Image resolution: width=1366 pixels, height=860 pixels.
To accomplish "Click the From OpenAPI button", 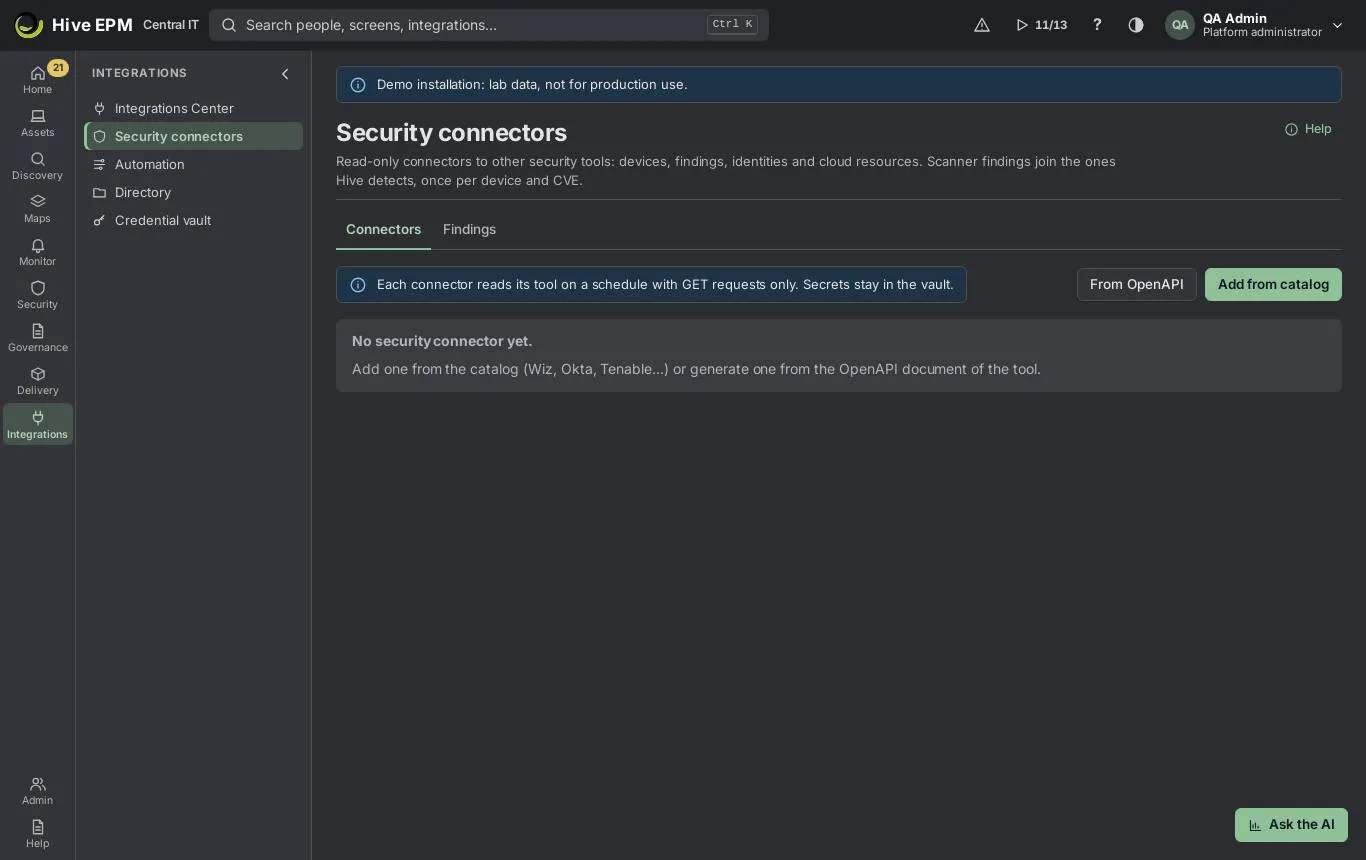I will 1136,284.
